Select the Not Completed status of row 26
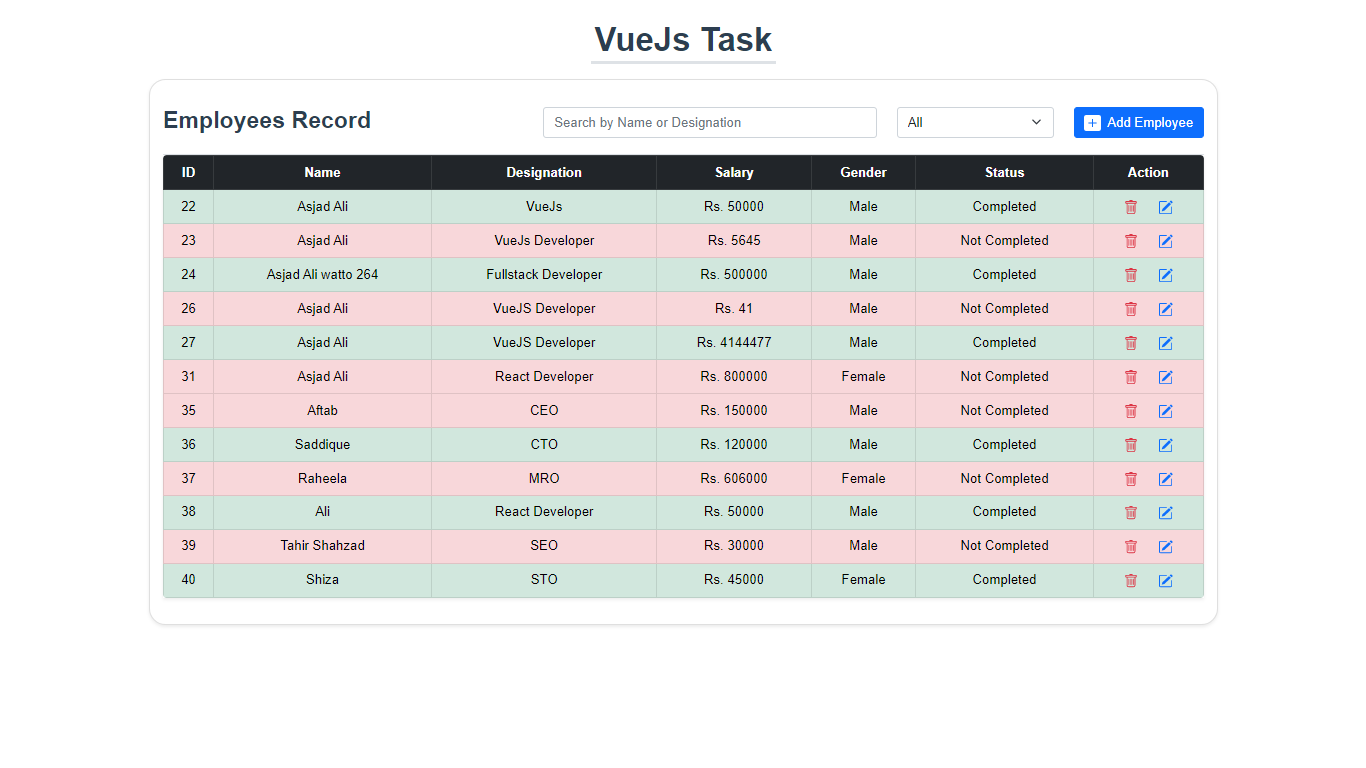The image size is (1366, 768). click(1004, 308)
